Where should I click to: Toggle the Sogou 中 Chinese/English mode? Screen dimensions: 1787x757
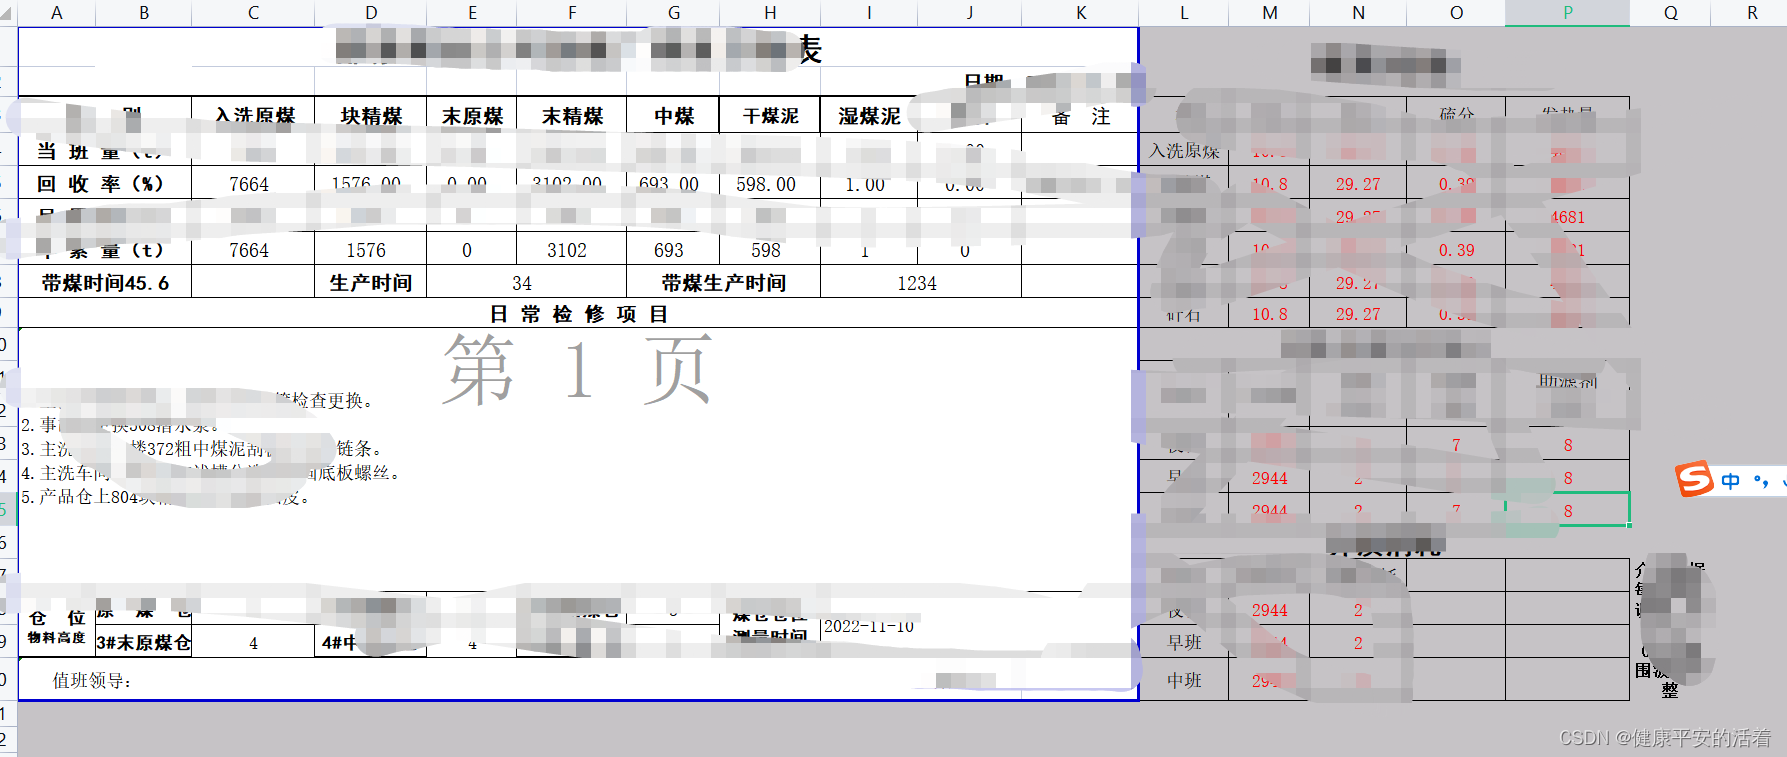[x=1730, y=481]
